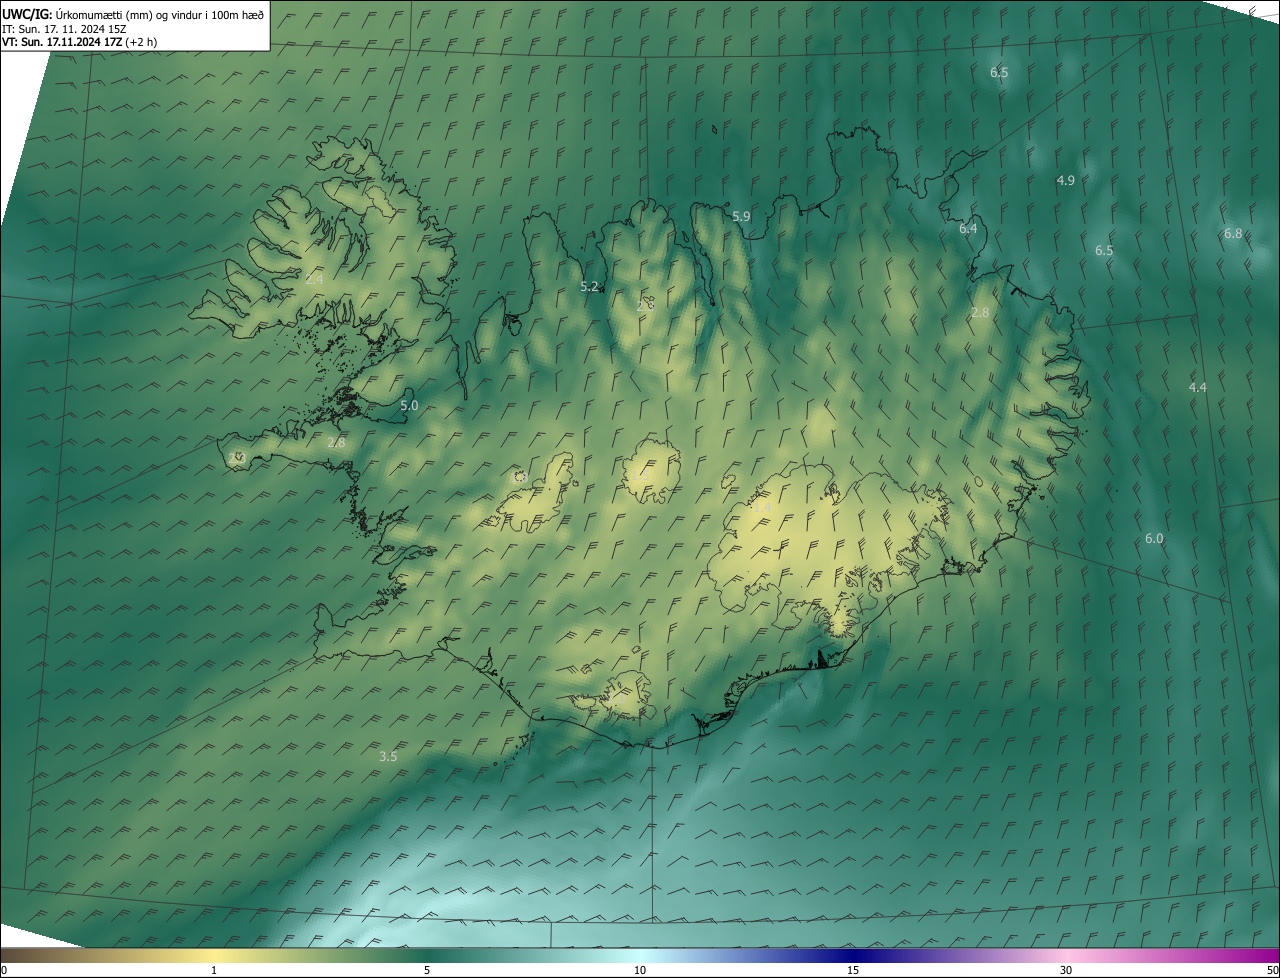Image resolution: width=1280 pixels, height=978 pixels.
Task: Click the 50 tick label on the color scale
Action: point(1272,970)
